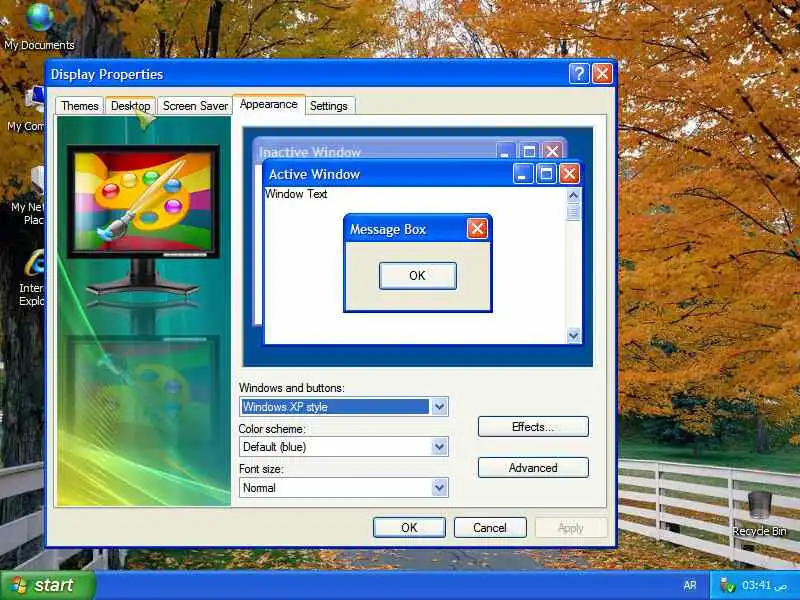Click the Active Window preview maximize icon
This screenshot has height=600, width=800.
pyautogui.click(x=546, y=173)
